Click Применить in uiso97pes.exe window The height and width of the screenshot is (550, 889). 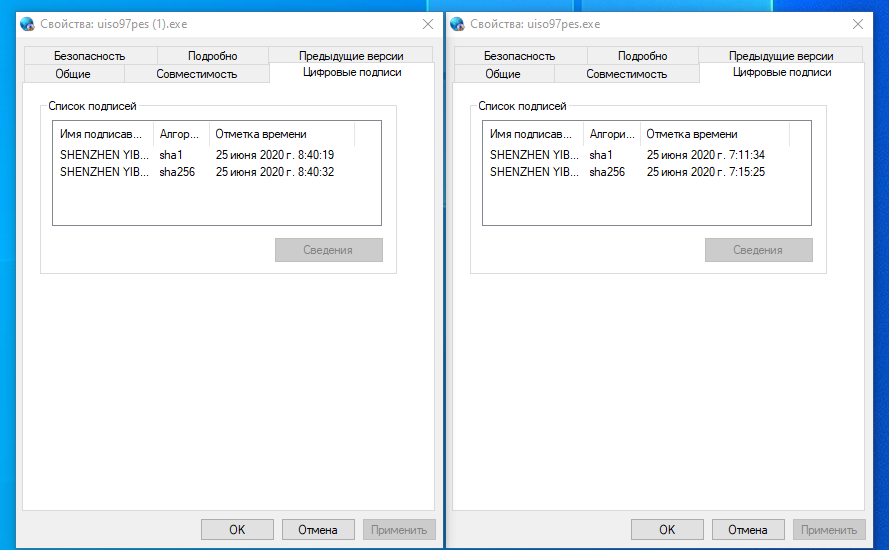point(829,530)
